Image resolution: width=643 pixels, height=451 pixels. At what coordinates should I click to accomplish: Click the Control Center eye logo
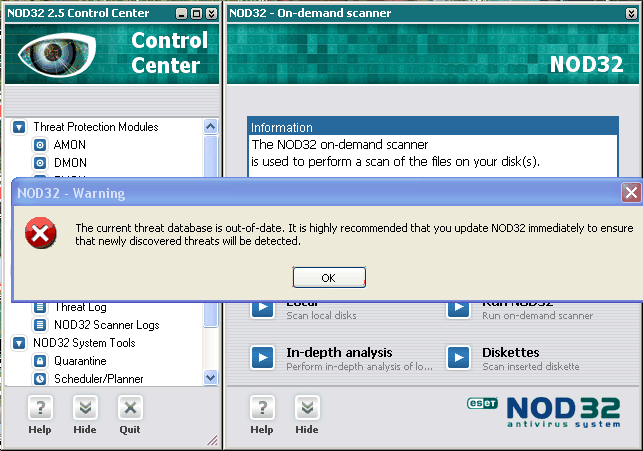tap(57, 54)
